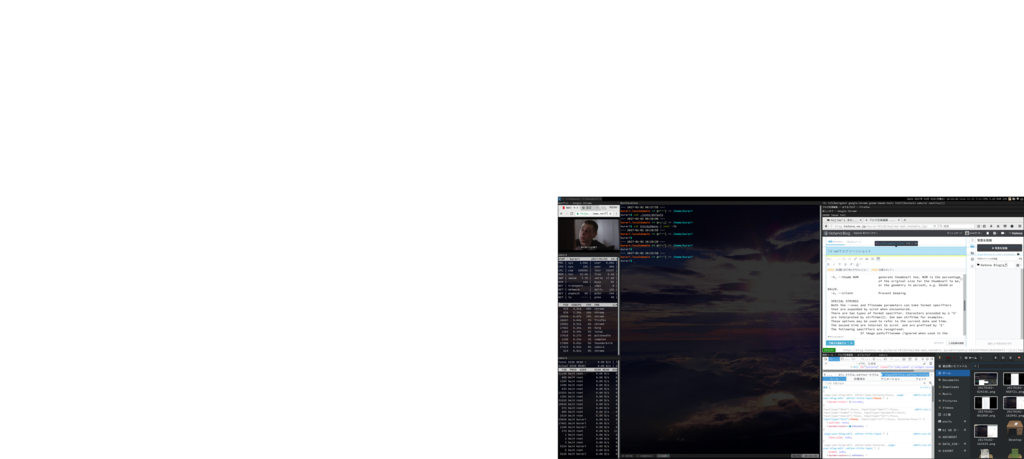
Task: Open Videos folder in file manager sidebar
Action: [951, 407]
